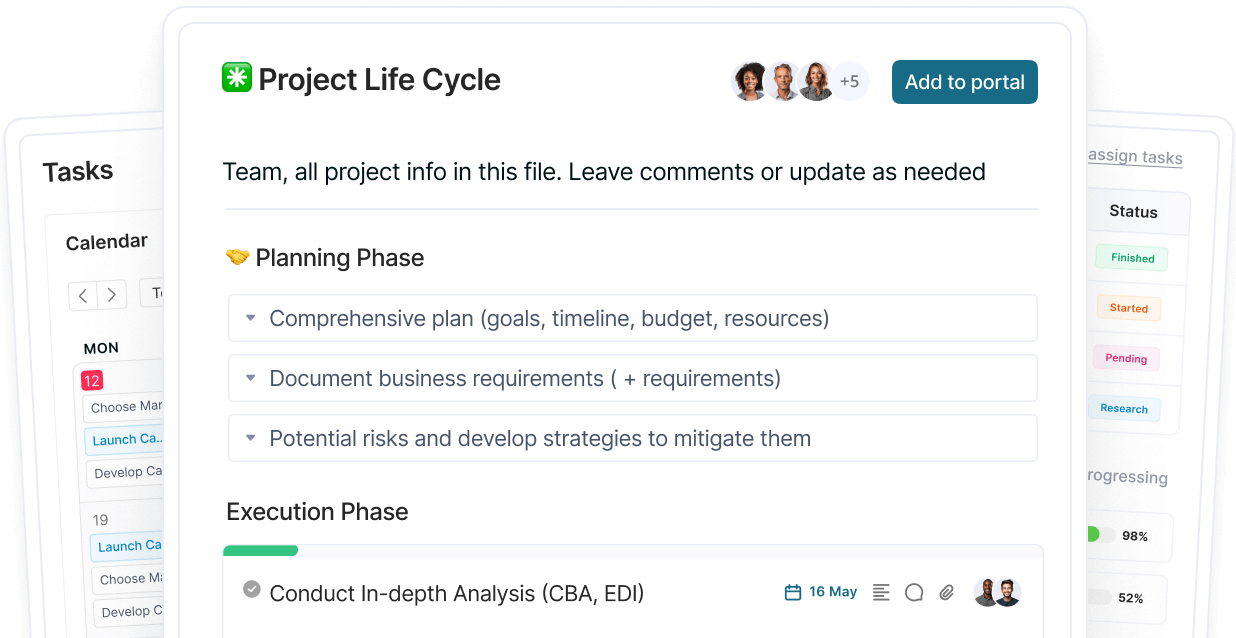Open the text description lines icon
The image size is (1236, 638).
(881, 593)
